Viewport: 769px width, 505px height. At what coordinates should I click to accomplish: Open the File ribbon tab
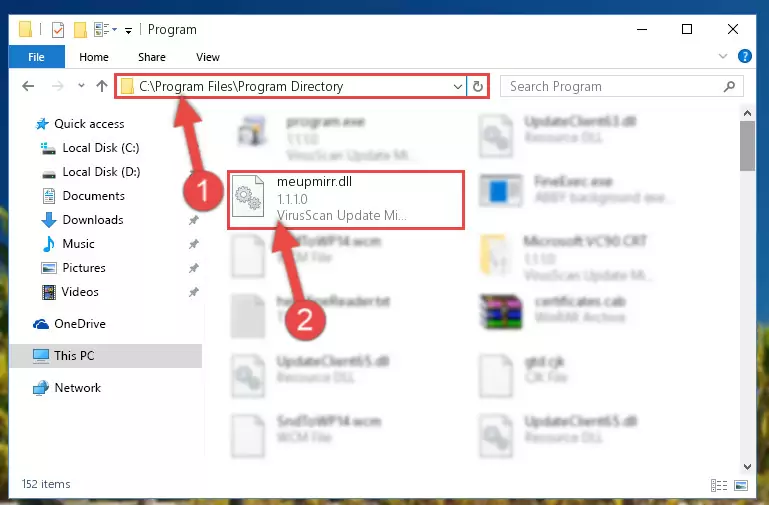coord(36,57)
